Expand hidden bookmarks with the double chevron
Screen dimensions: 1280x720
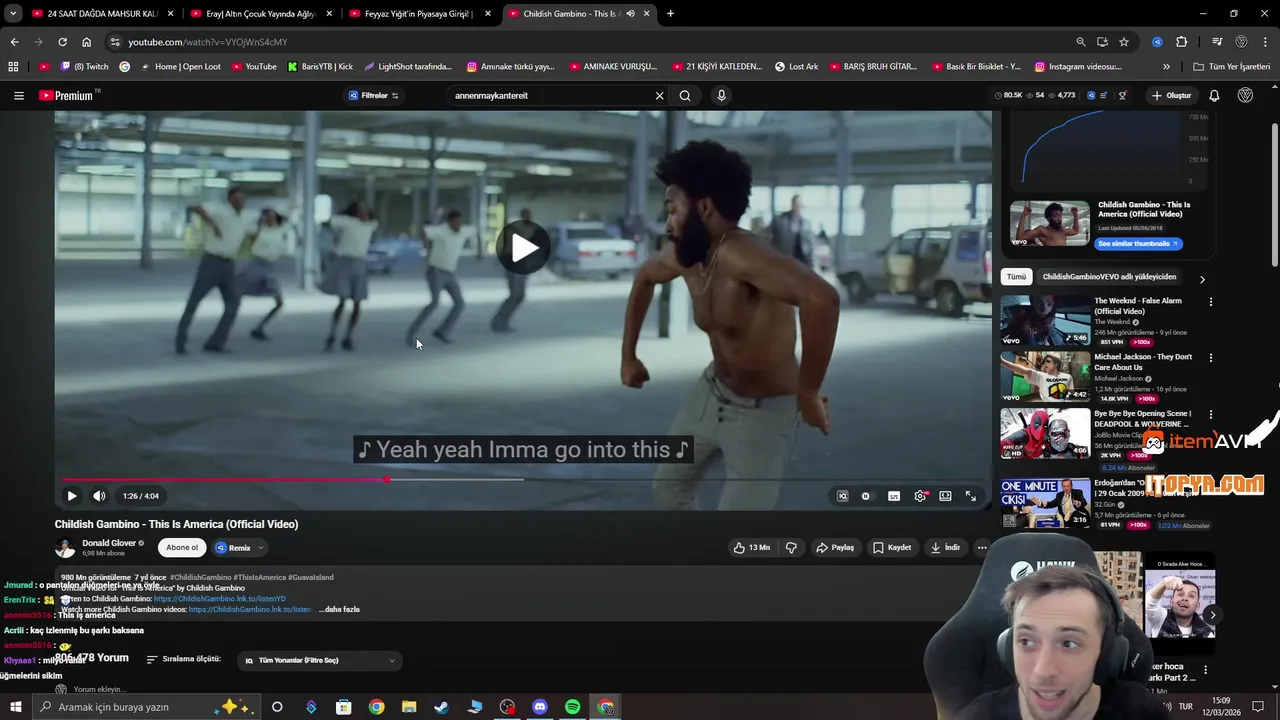pyautogui.click(x=1166, y=67)
